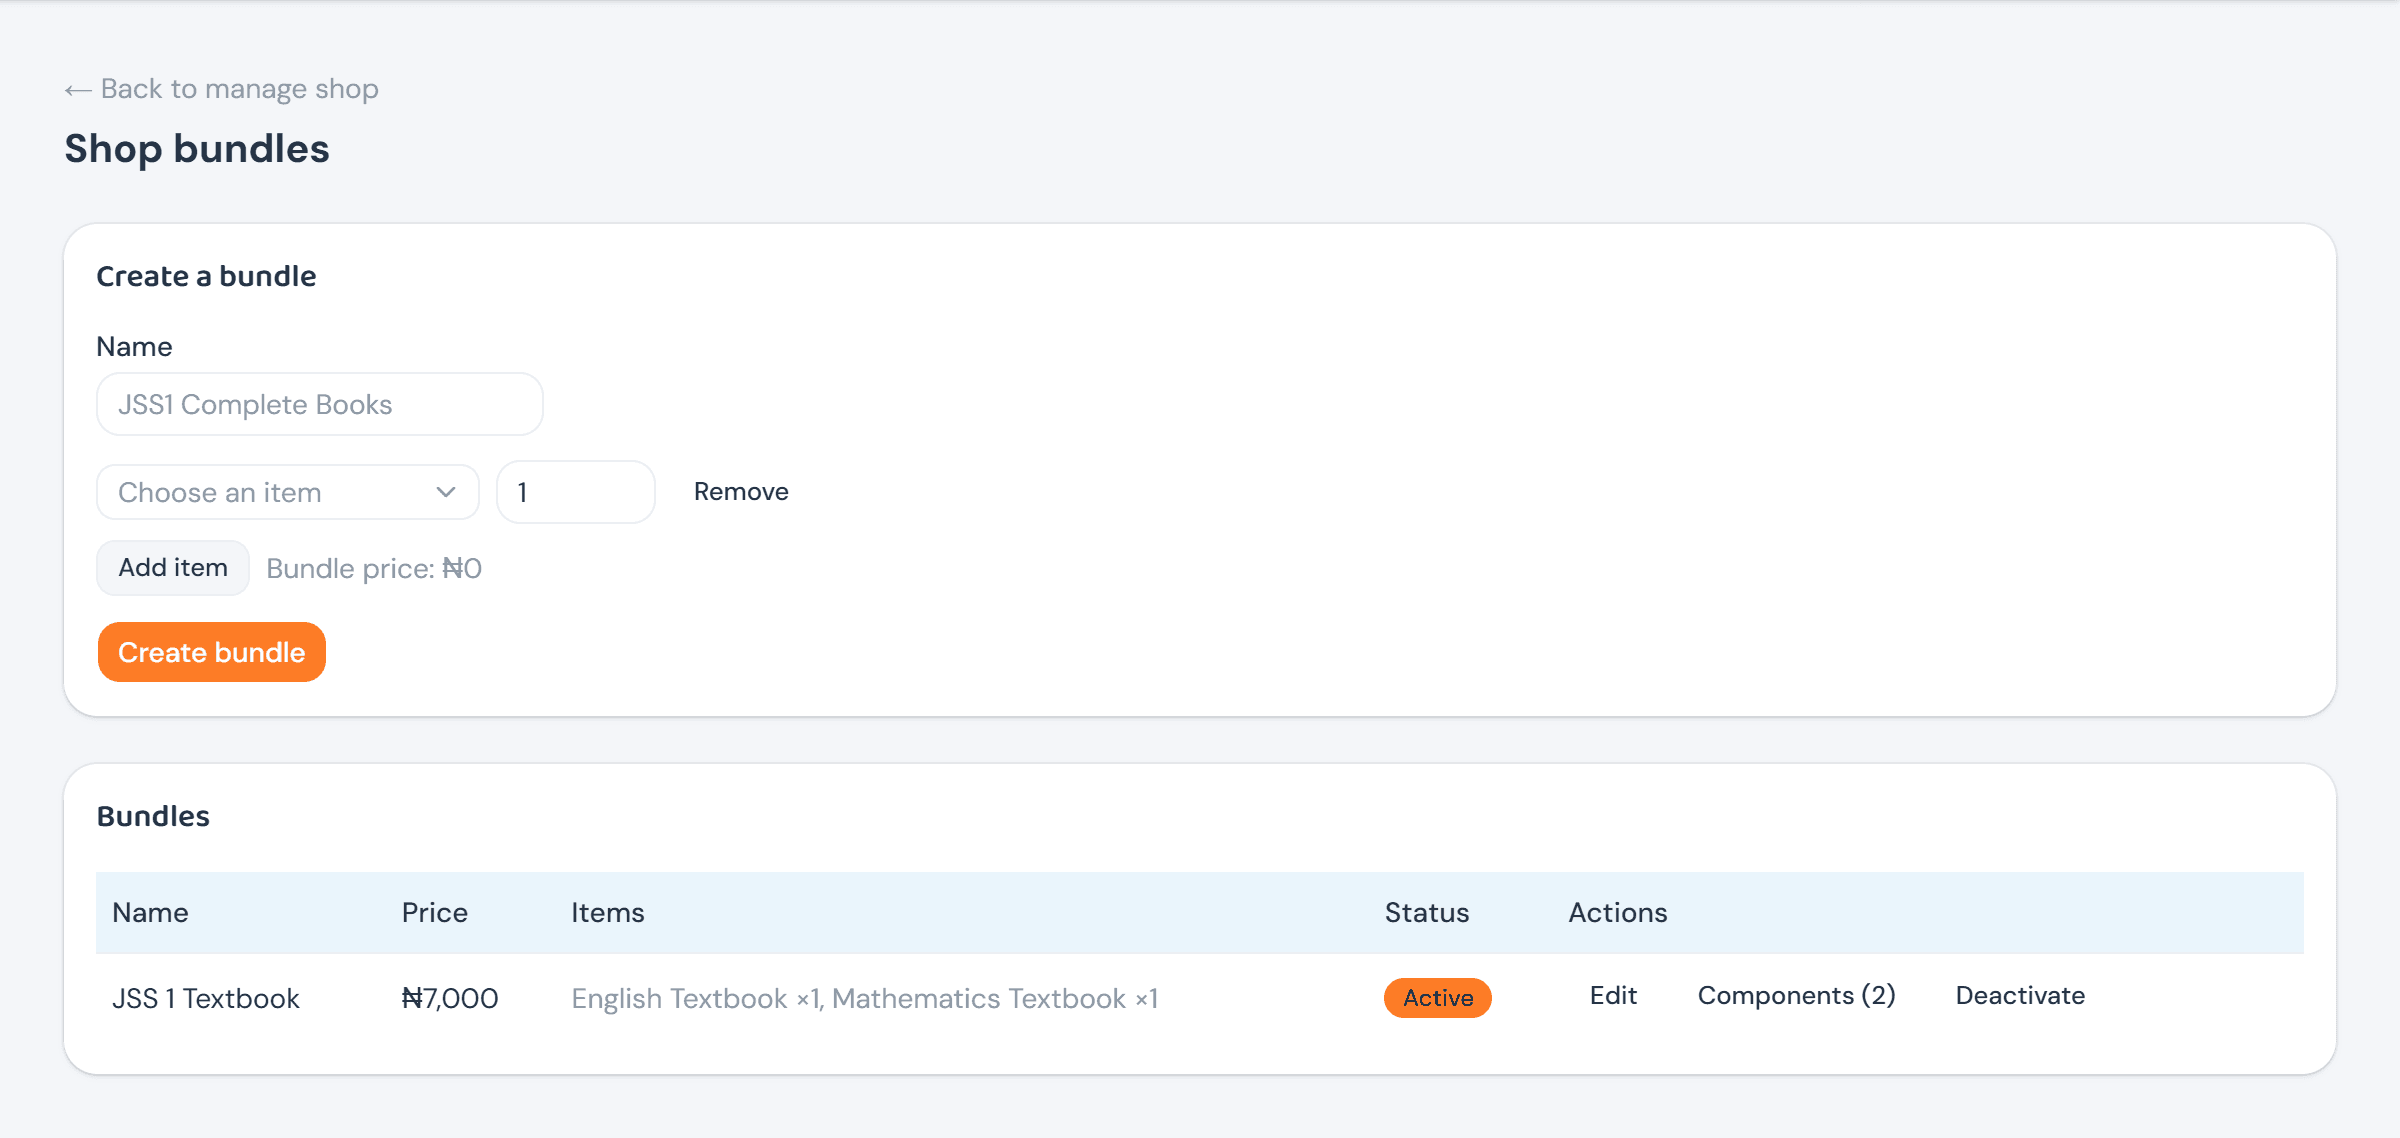
Task: Click the Bundles section heading
Action: (x=153, y=816)
